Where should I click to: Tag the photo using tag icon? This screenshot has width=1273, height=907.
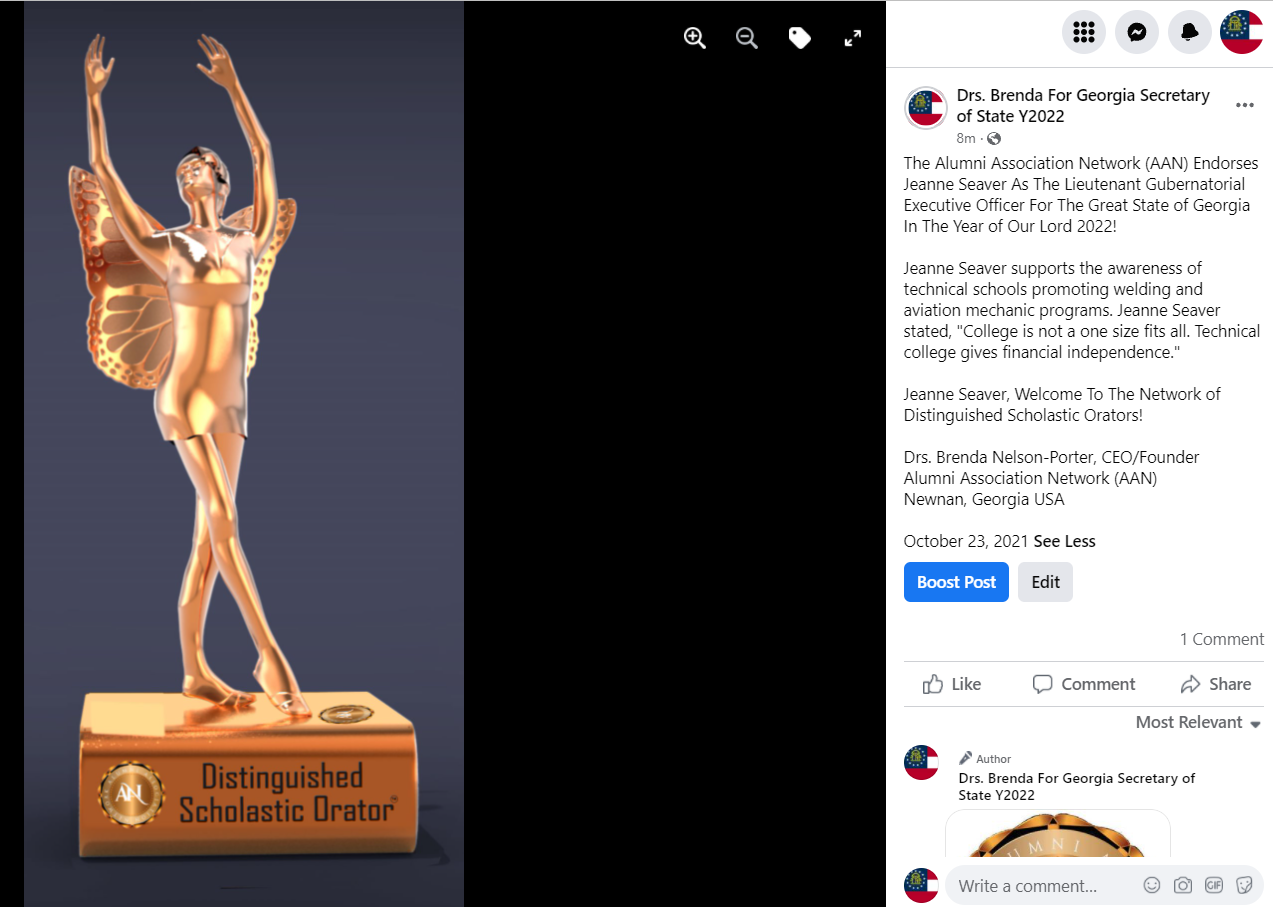[800, 38]
